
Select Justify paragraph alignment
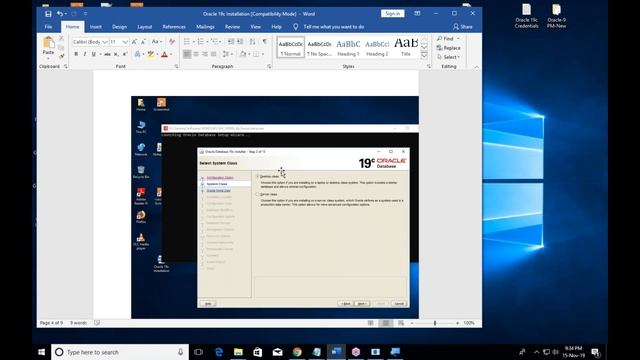coord(213,54)
